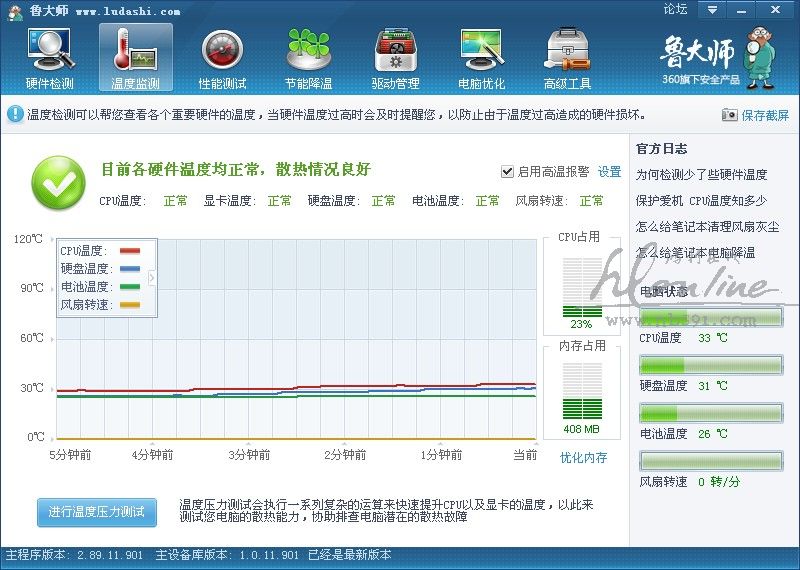Open the 保护爱机 CPU温度知多少 article
The image size is (800, 570).
[701, 200]
